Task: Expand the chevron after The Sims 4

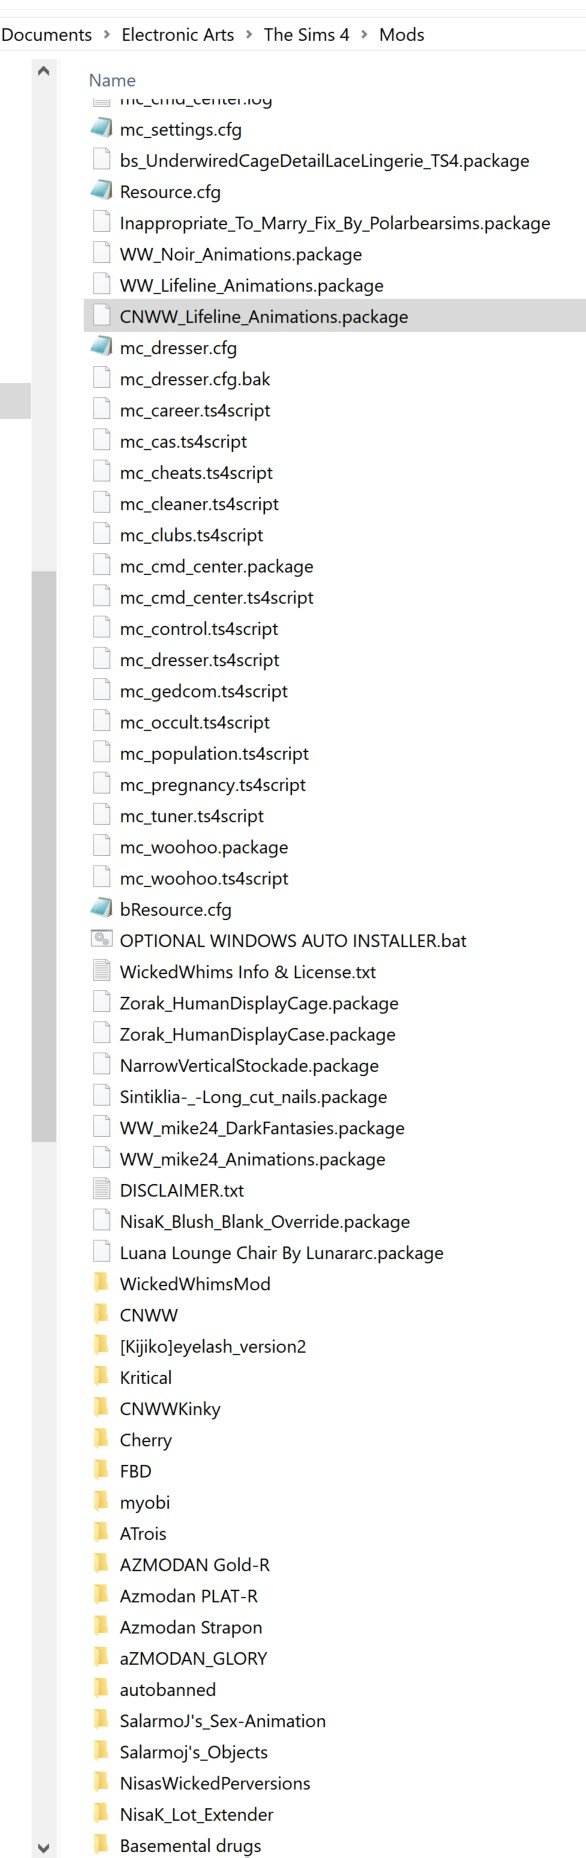Action: pos(364,35)
